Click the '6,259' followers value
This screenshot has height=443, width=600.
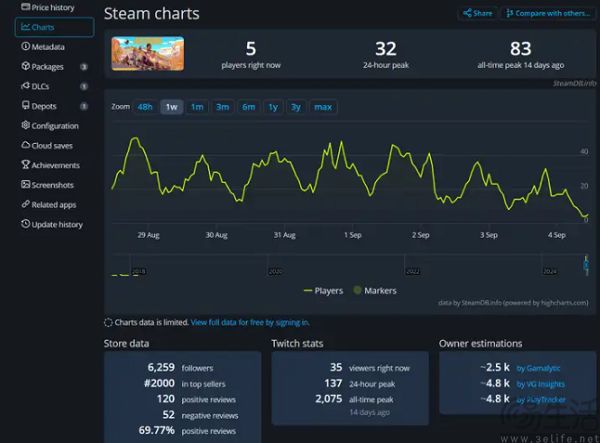(x=161, y=368)
